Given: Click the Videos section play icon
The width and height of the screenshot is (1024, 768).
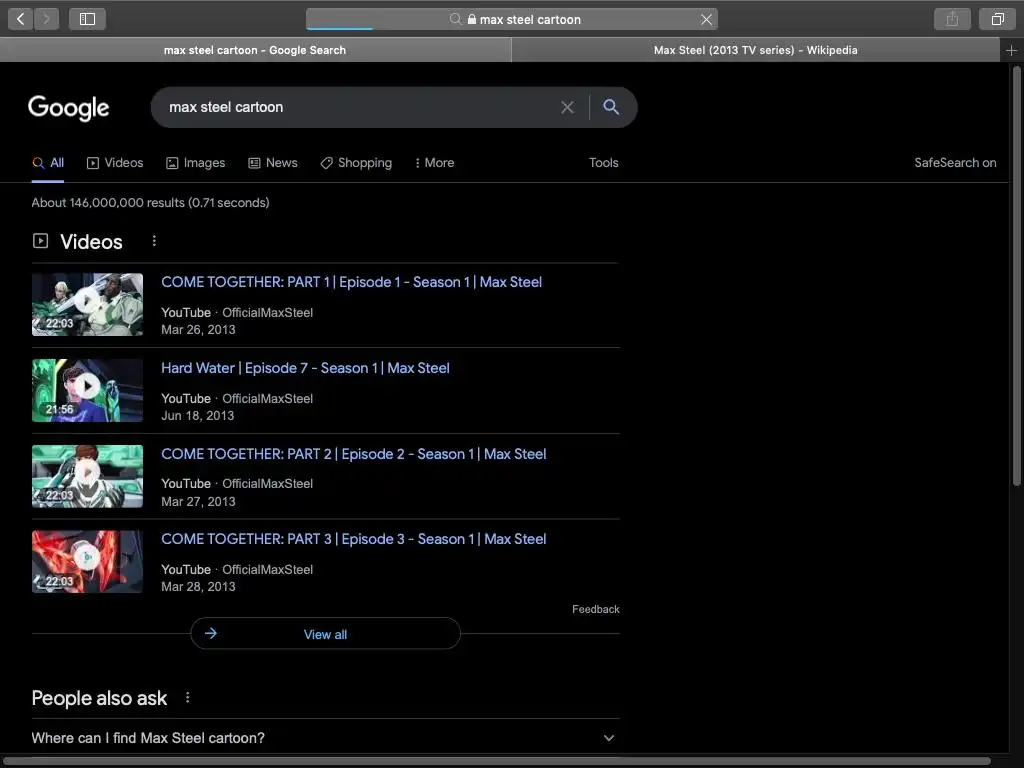Looking at the screenshot, I should coord(40,241).
